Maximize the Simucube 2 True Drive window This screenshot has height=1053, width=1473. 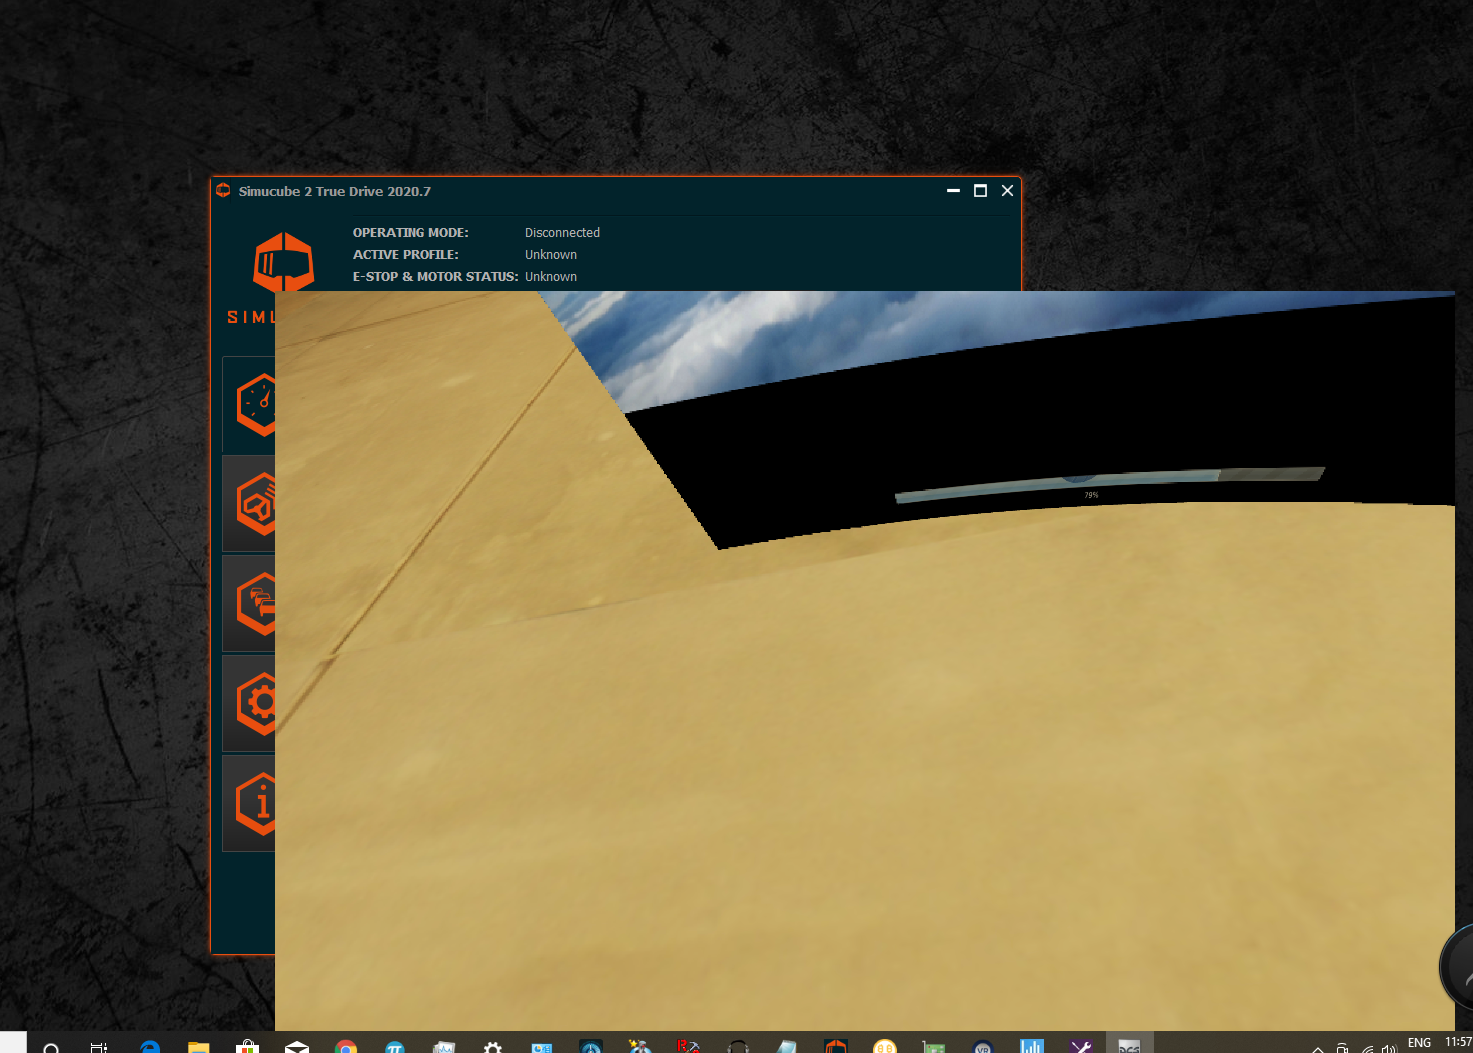pyautogui.click(x=980, y=191)
